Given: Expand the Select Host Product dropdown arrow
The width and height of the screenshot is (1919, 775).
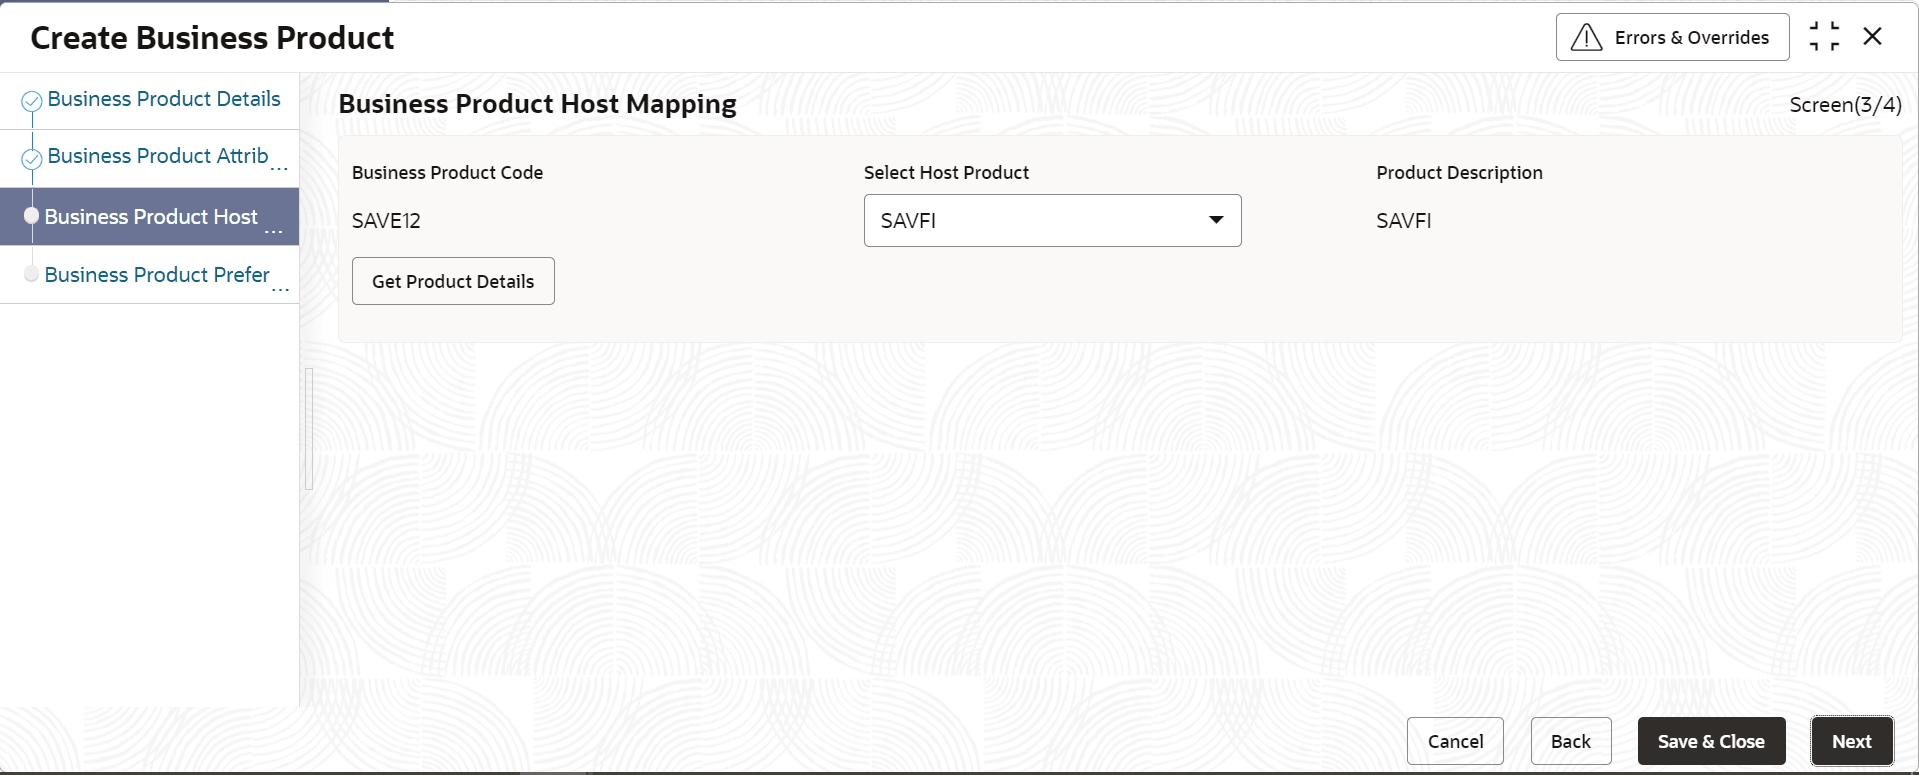Looking at the screenshot, I should click(x=1215, y=220).
